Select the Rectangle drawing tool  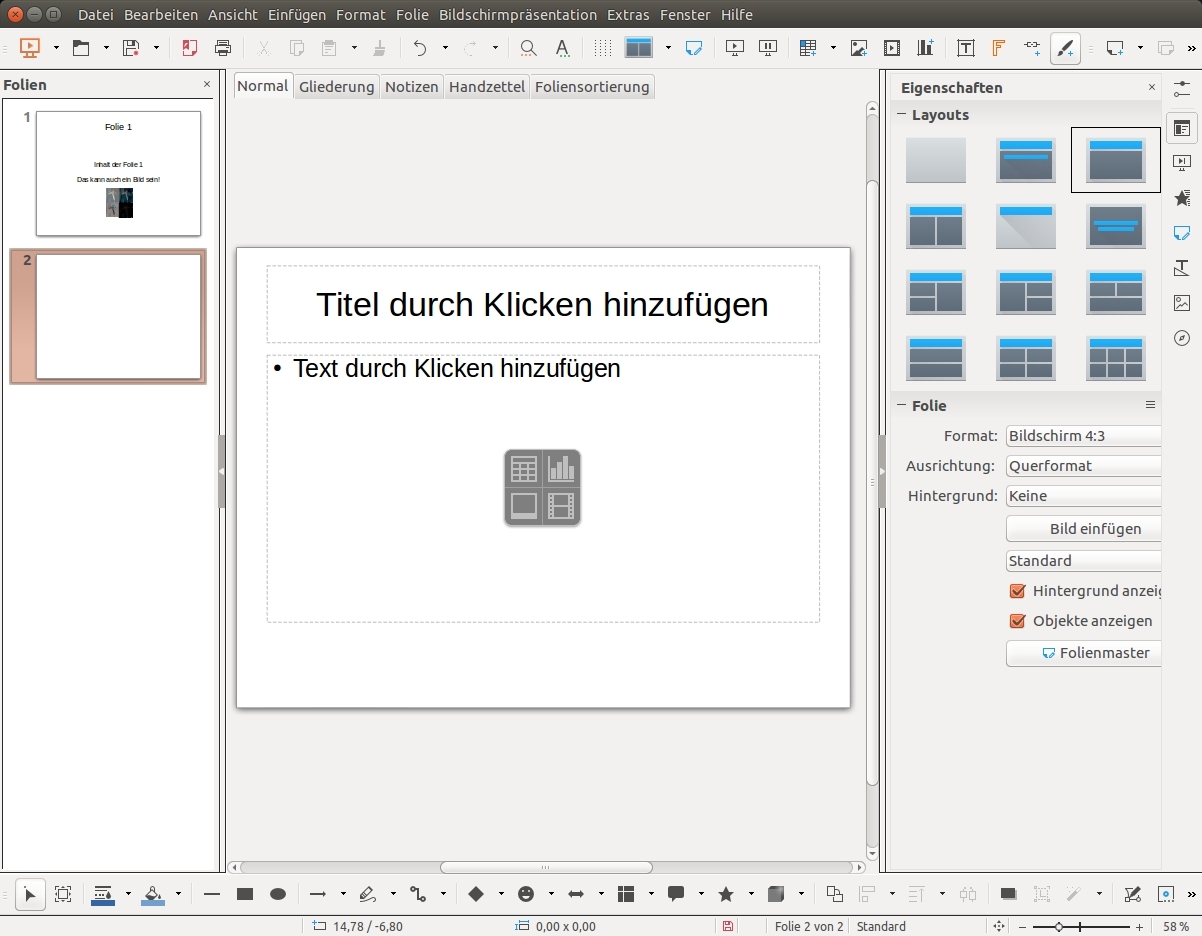coord(244,894)
